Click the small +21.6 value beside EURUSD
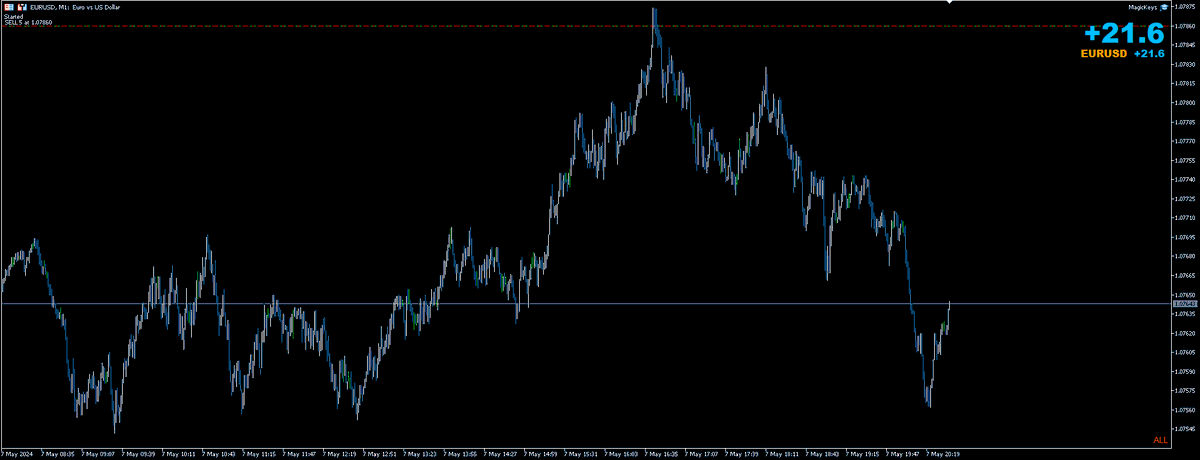1200x460 pixels. pos(1150,53)
